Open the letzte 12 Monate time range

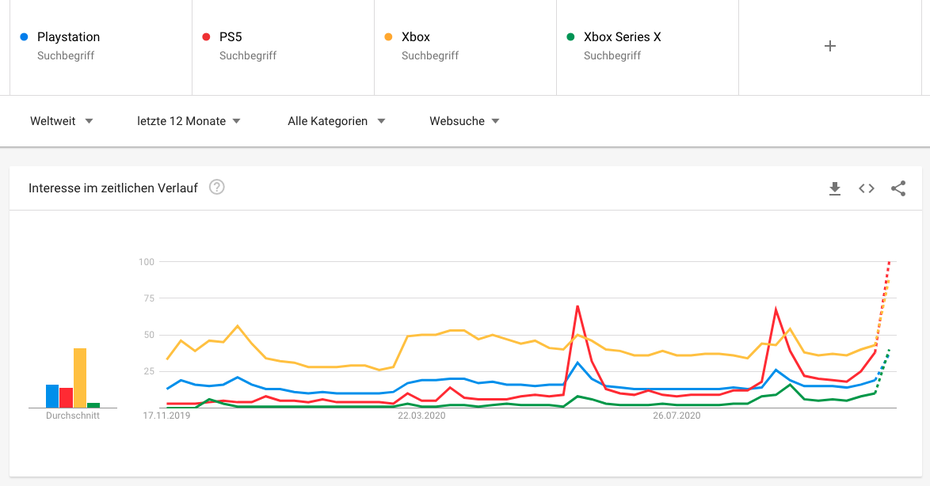click(189, 121)
